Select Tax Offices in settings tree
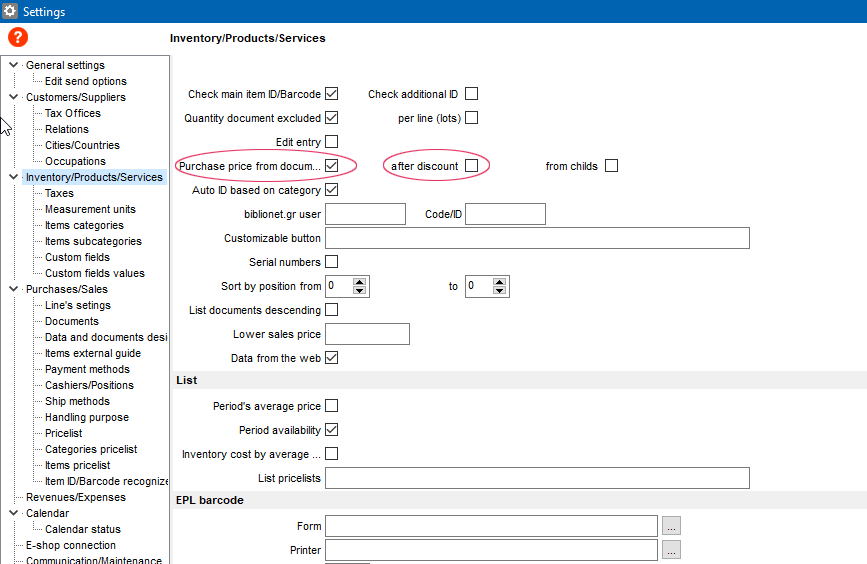 click(x=73, y=113)
